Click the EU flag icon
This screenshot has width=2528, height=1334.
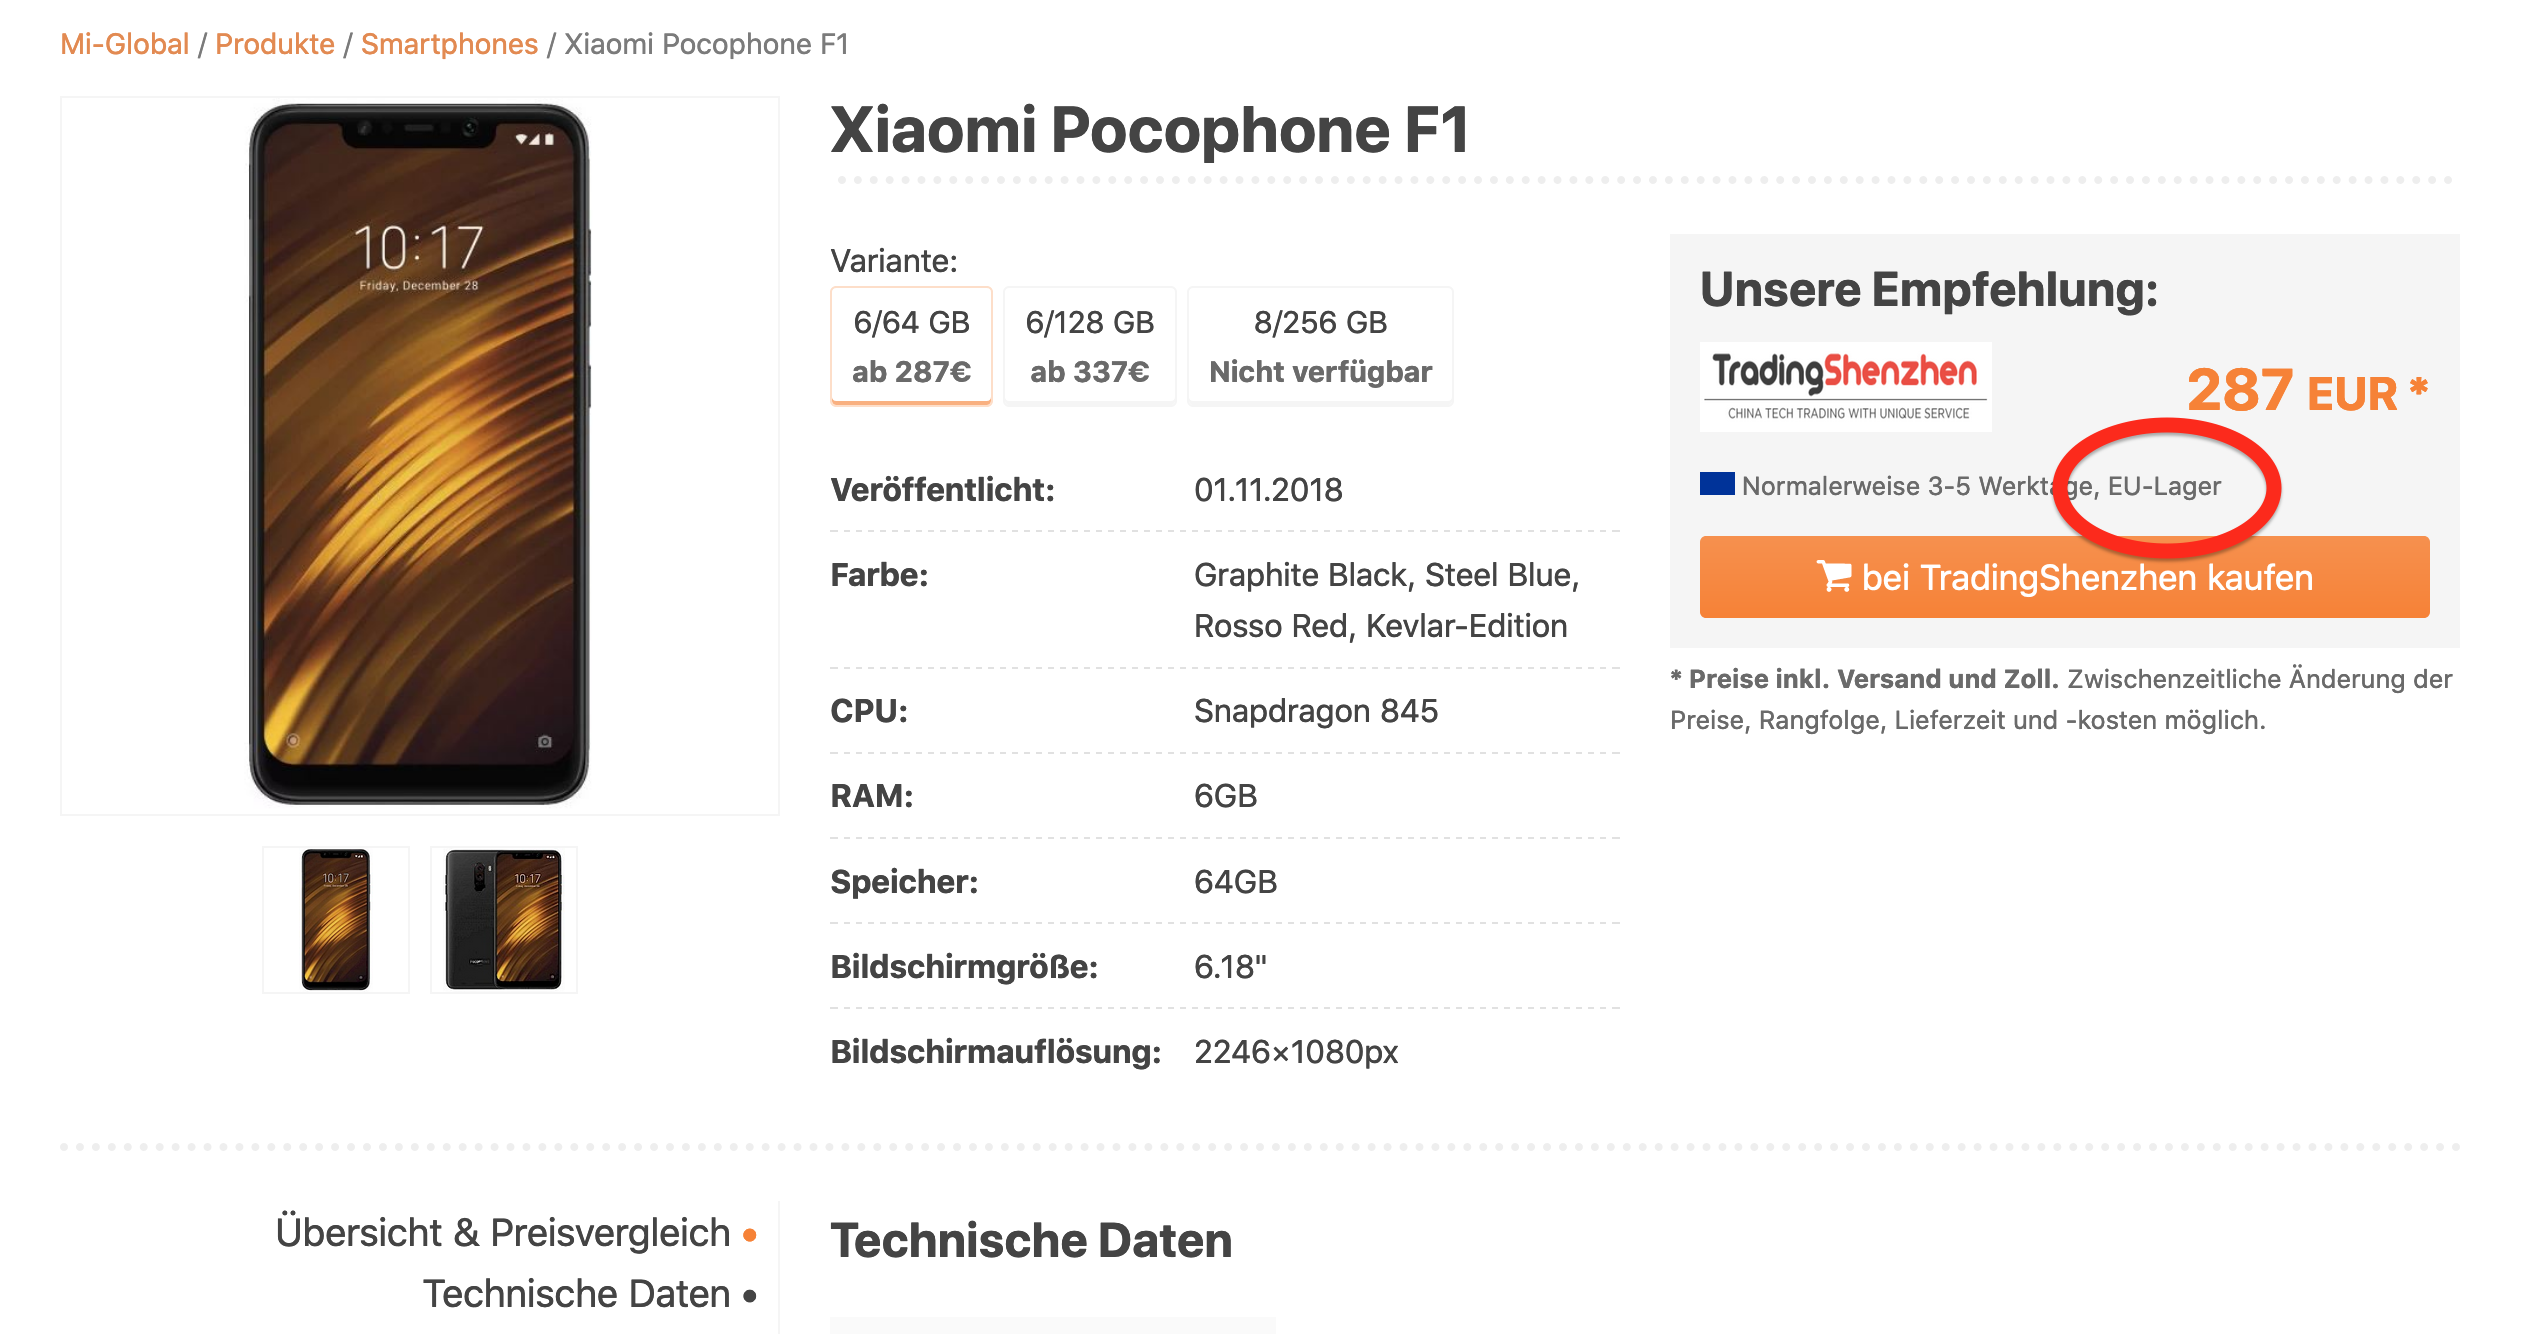click(x=1717, y=485)
